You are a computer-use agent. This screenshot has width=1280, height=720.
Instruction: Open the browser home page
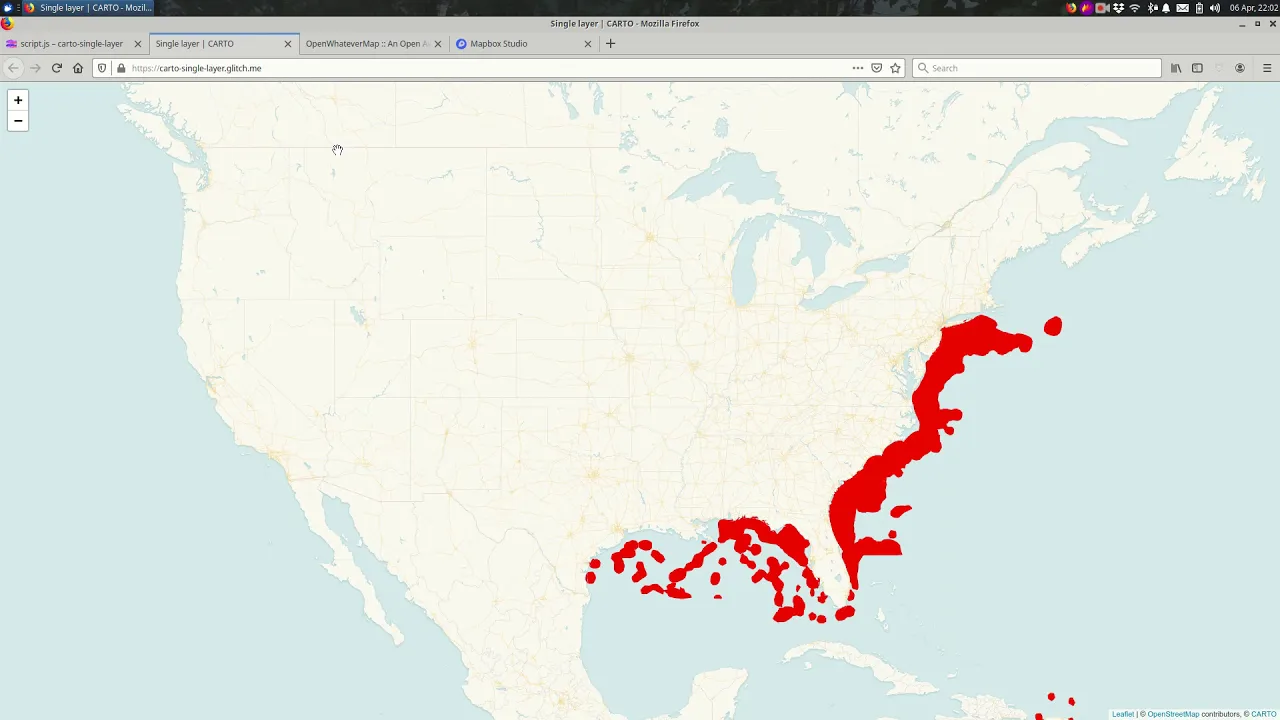[78, 68]
